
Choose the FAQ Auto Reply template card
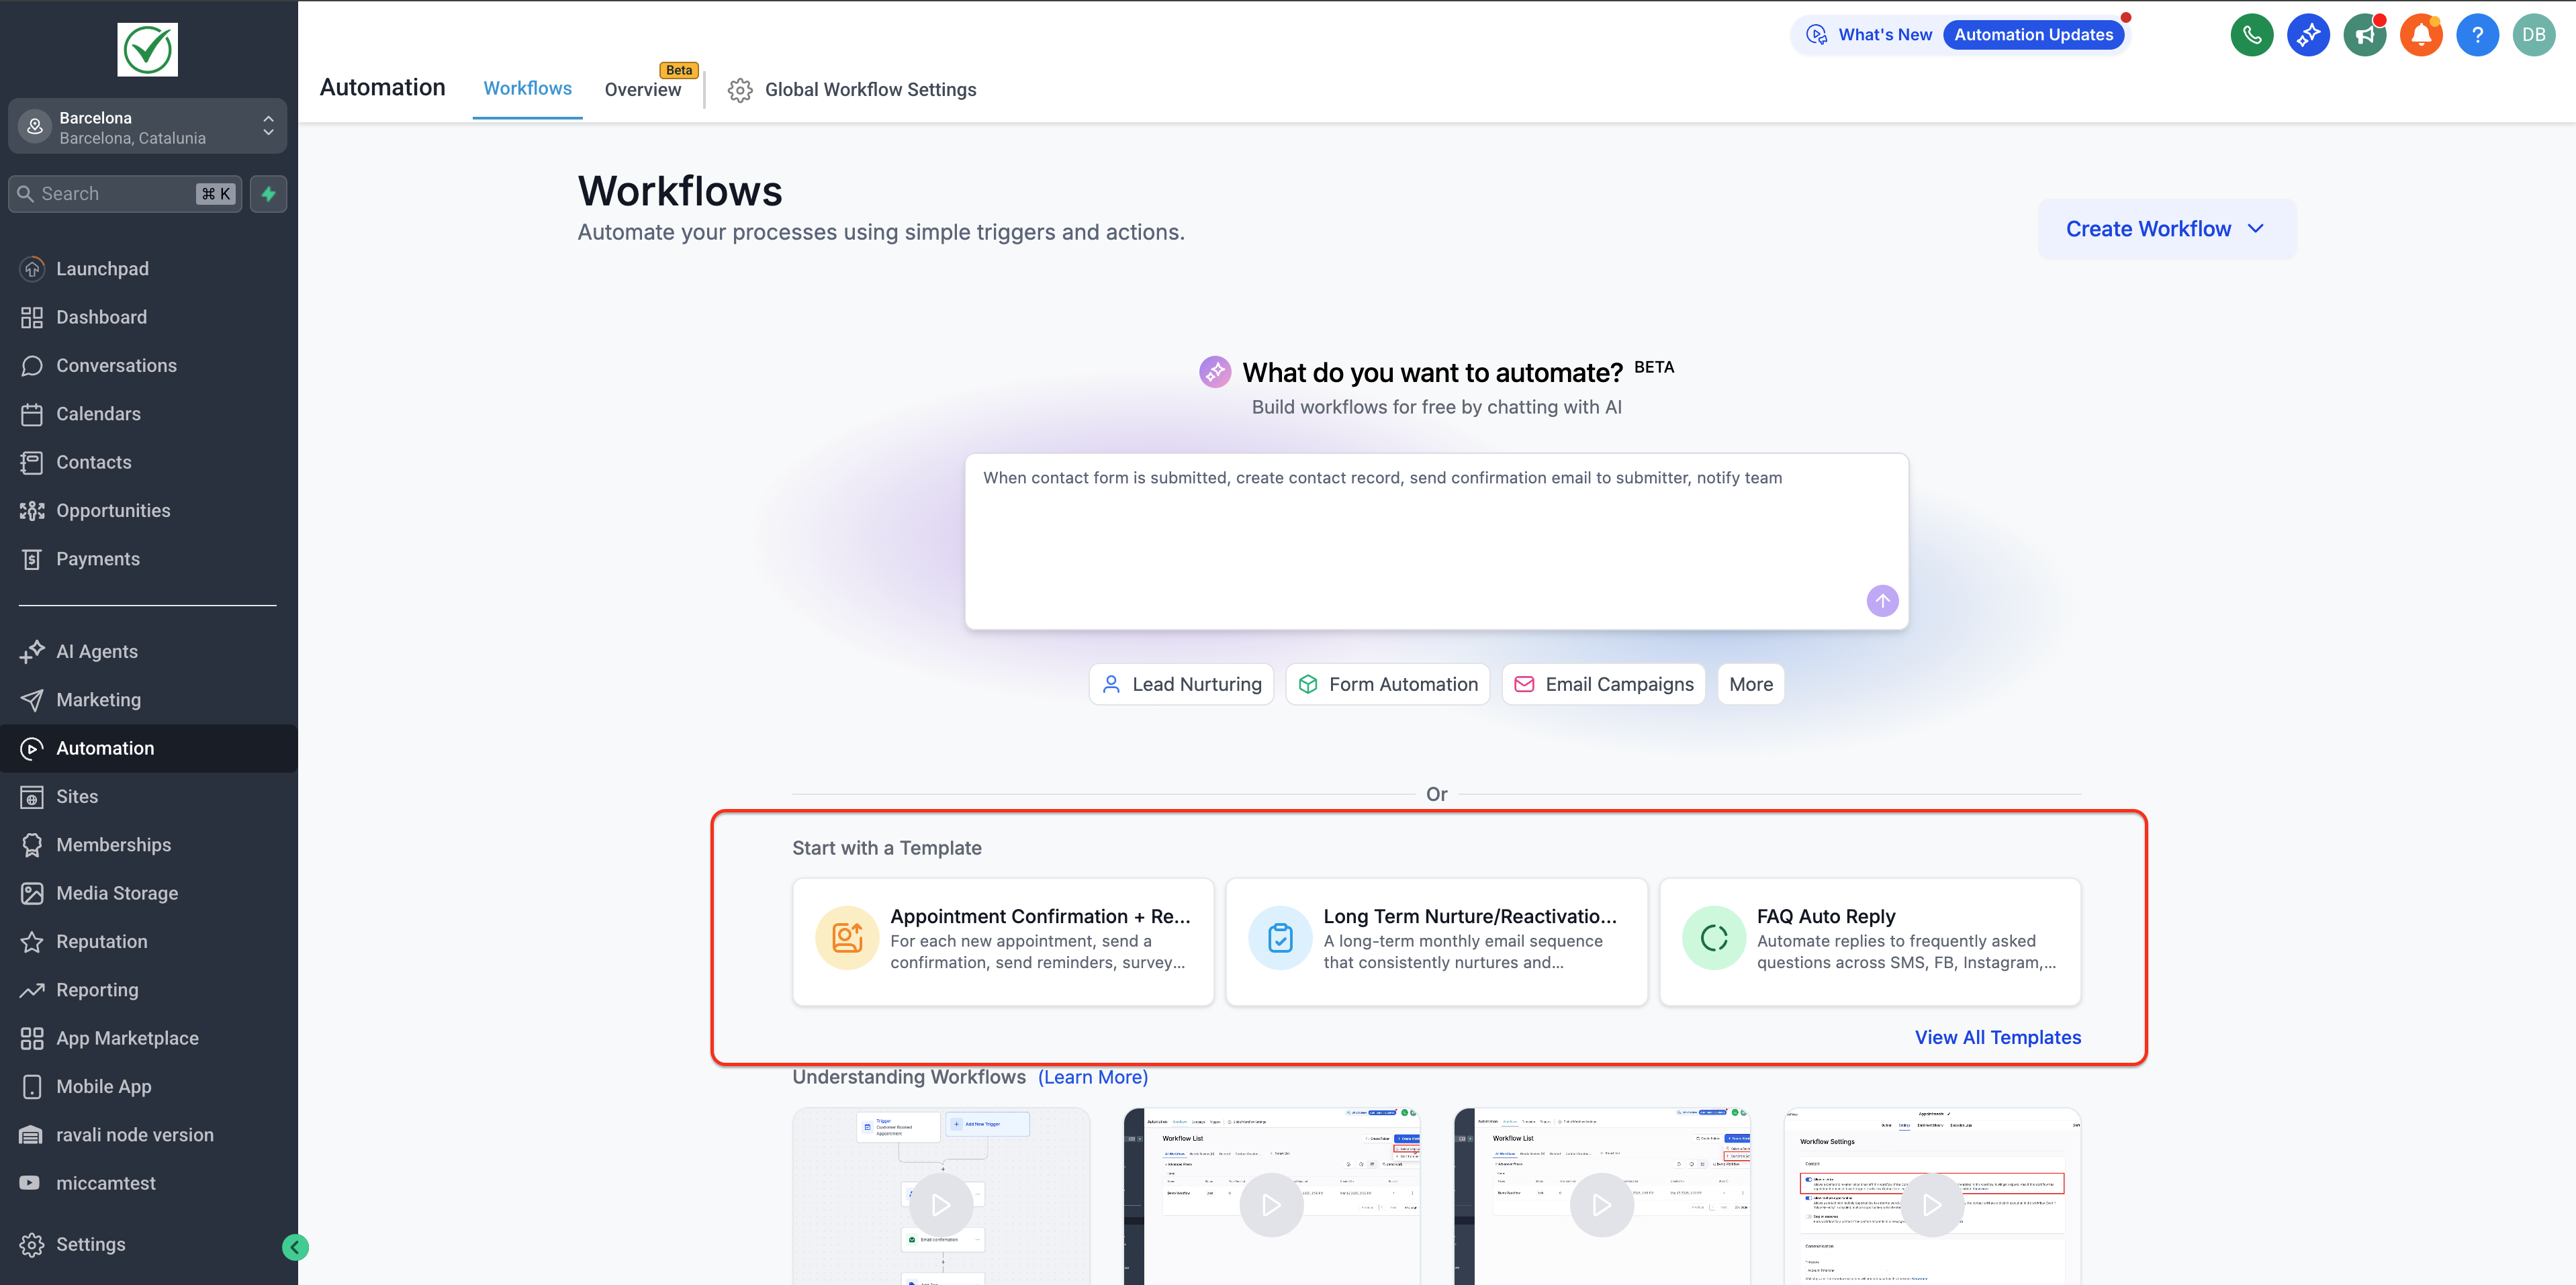coord(1869,941)
